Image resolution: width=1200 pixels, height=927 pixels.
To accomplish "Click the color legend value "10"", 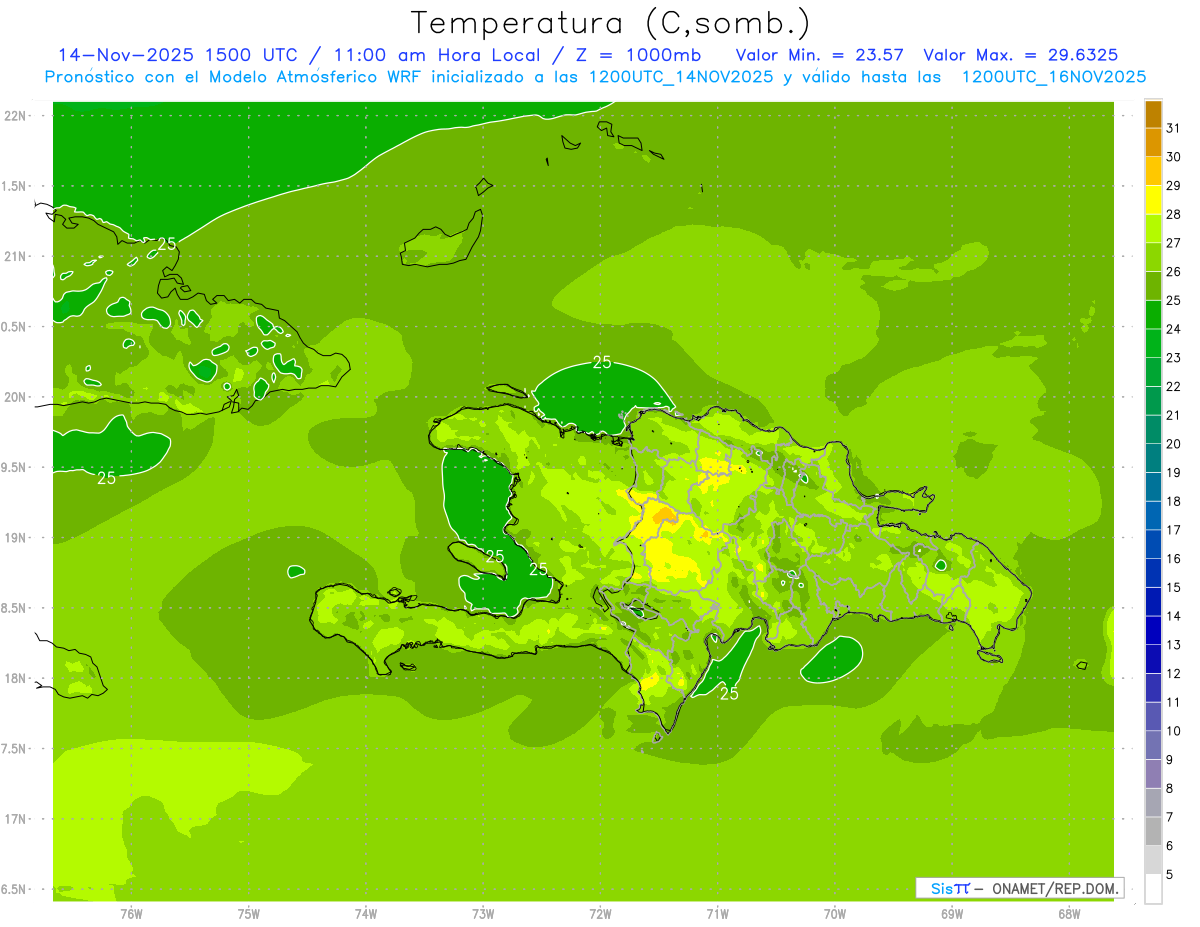I will (1173, 731).
